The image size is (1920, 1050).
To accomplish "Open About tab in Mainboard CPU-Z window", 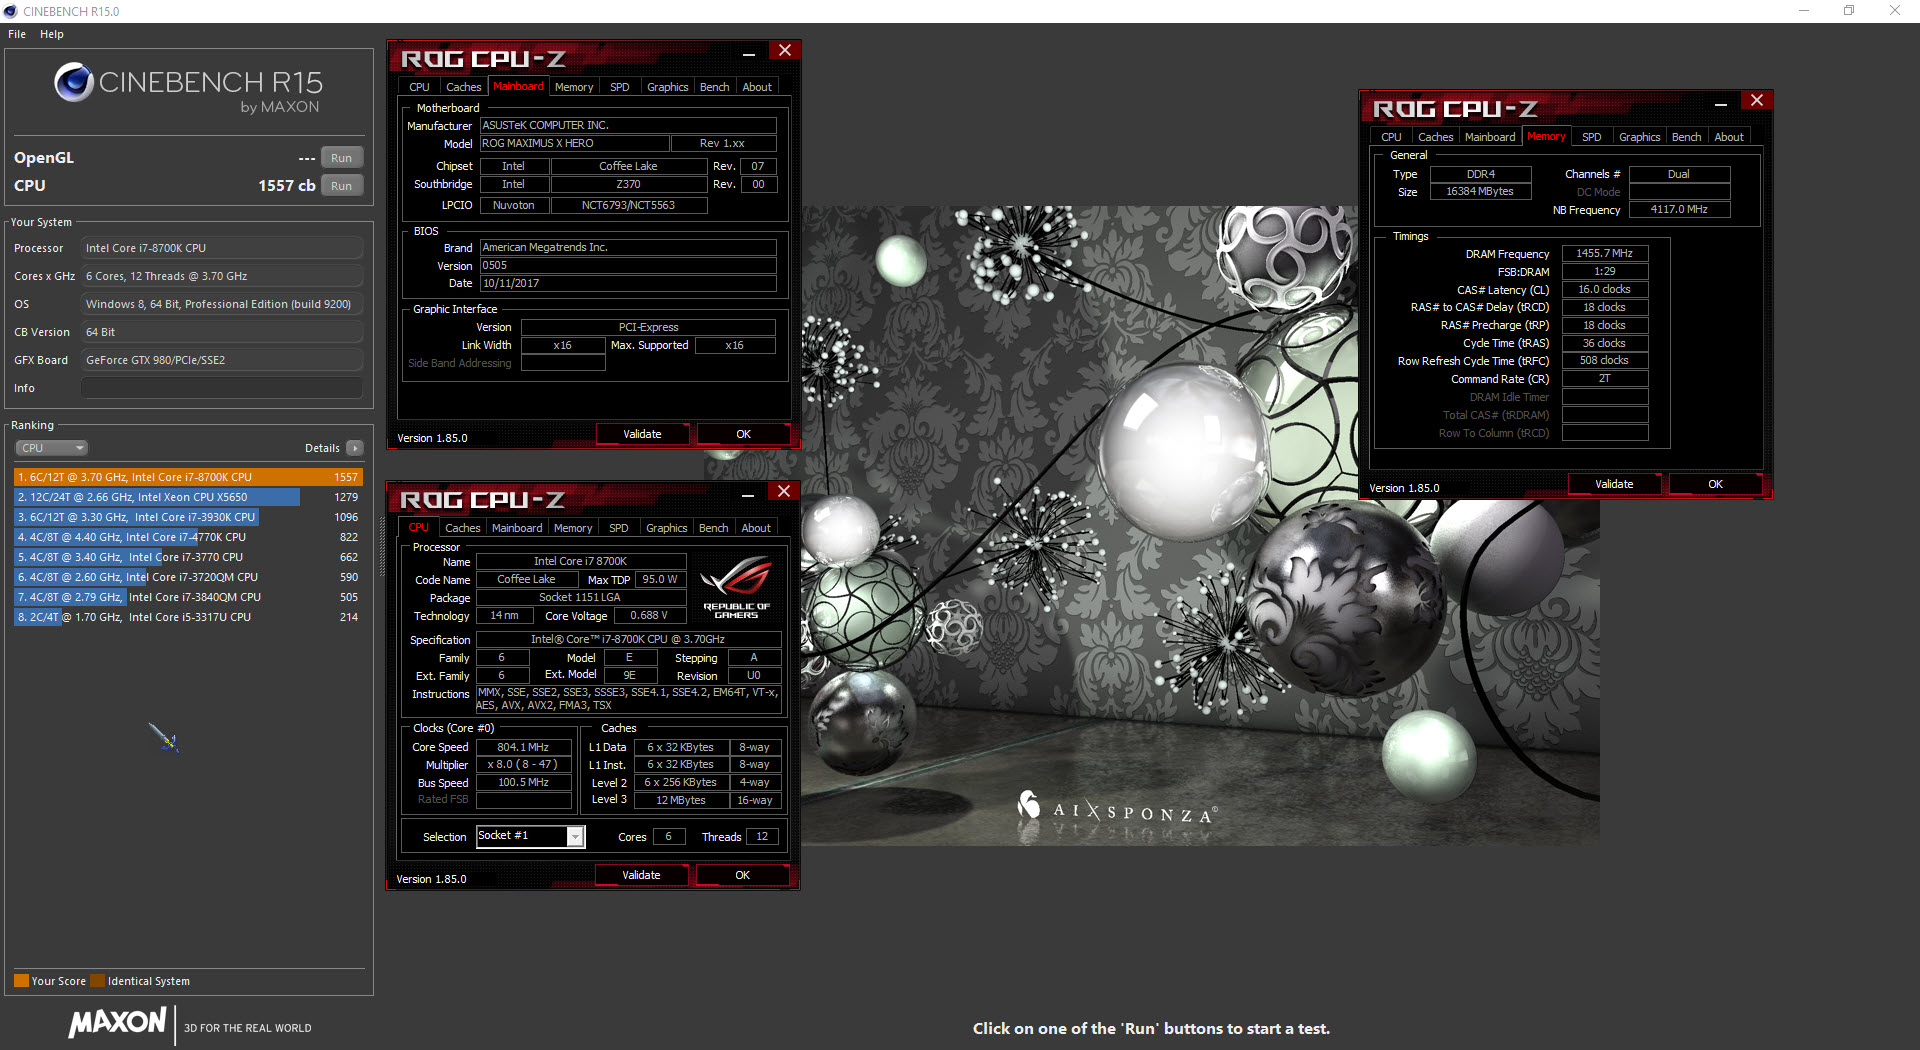I will [x=757, y=87].
